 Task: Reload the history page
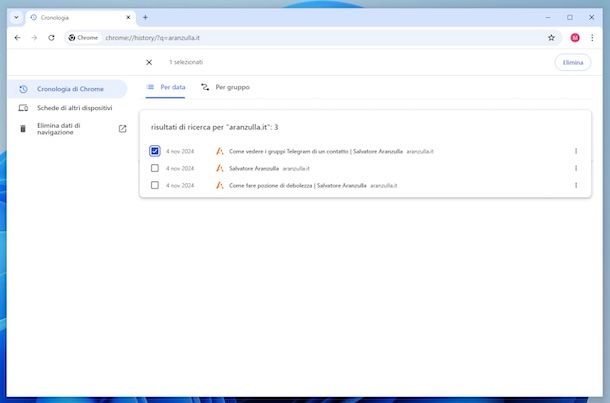pyautogui.click(x=51, y=38)
